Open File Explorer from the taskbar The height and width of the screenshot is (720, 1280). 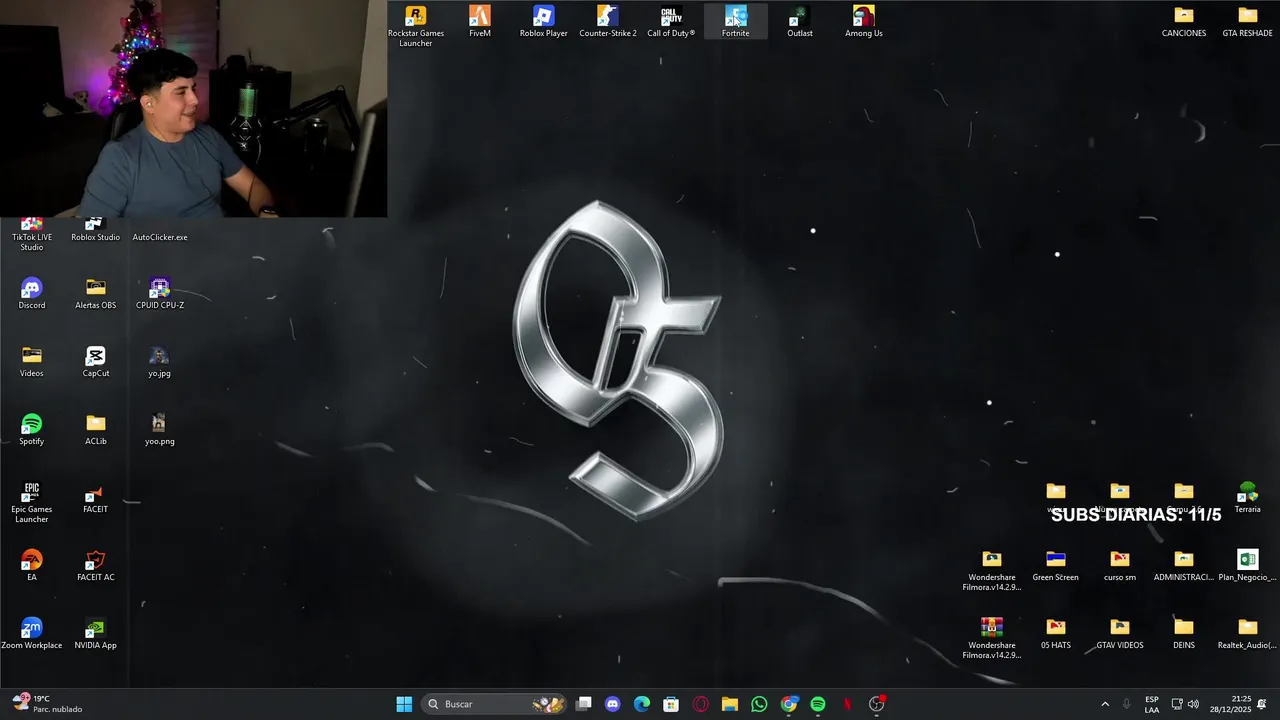click(730, 704)
